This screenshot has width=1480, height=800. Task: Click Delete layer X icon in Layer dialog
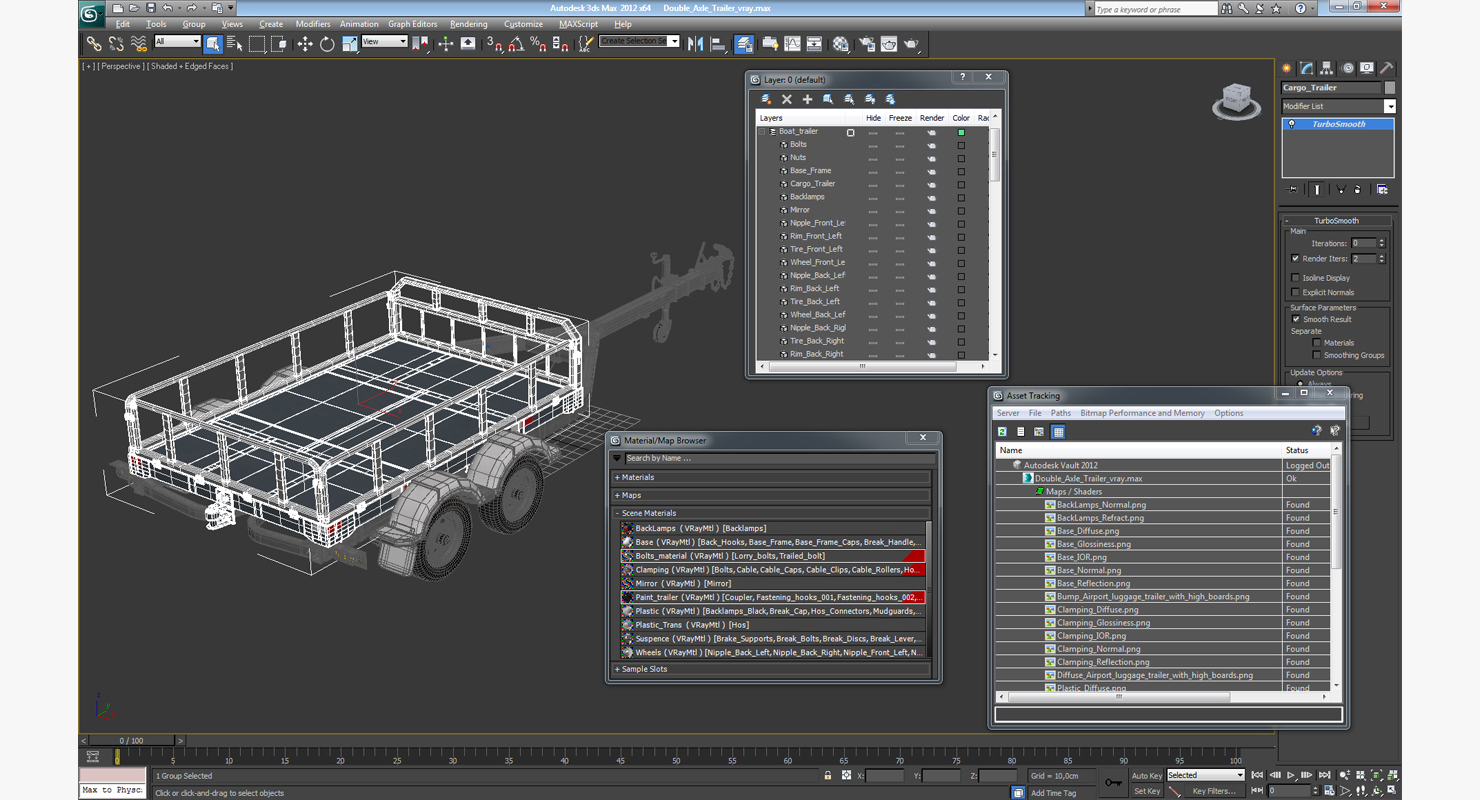(787, 99)
